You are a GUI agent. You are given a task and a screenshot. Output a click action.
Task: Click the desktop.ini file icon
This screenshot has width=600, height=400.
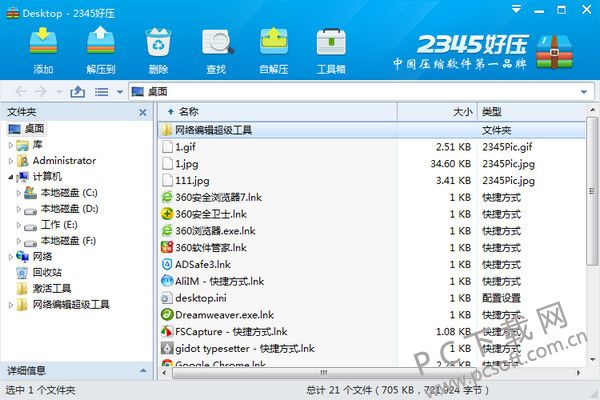167,298
